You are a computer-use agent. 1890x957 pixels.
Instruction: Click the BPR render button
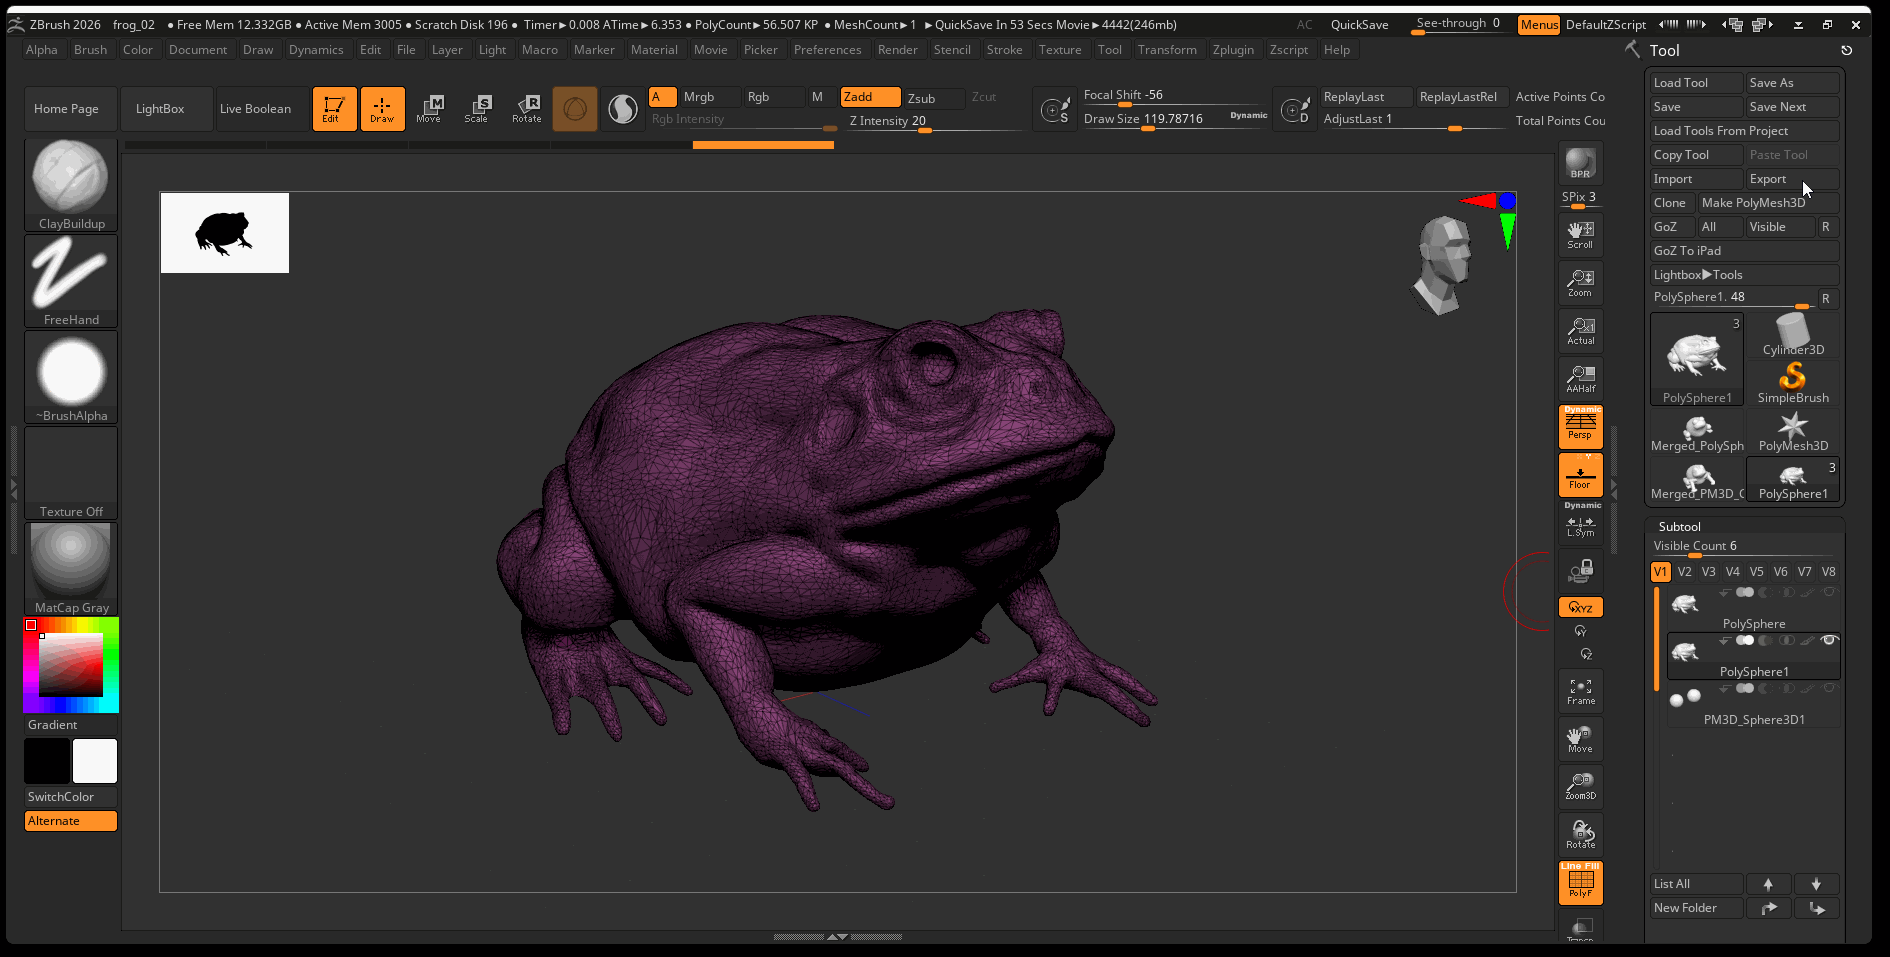1580,163
